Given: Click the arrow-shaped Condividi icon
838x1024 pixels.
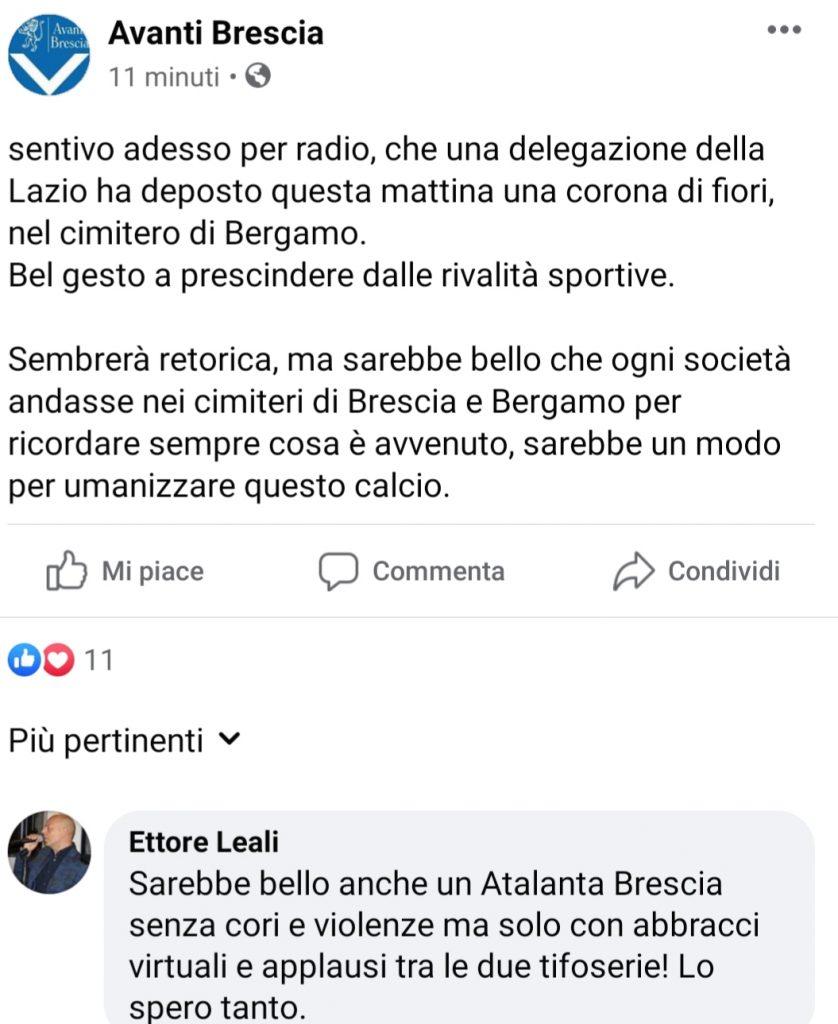Looking at the screenshot, I should [634, 571].
